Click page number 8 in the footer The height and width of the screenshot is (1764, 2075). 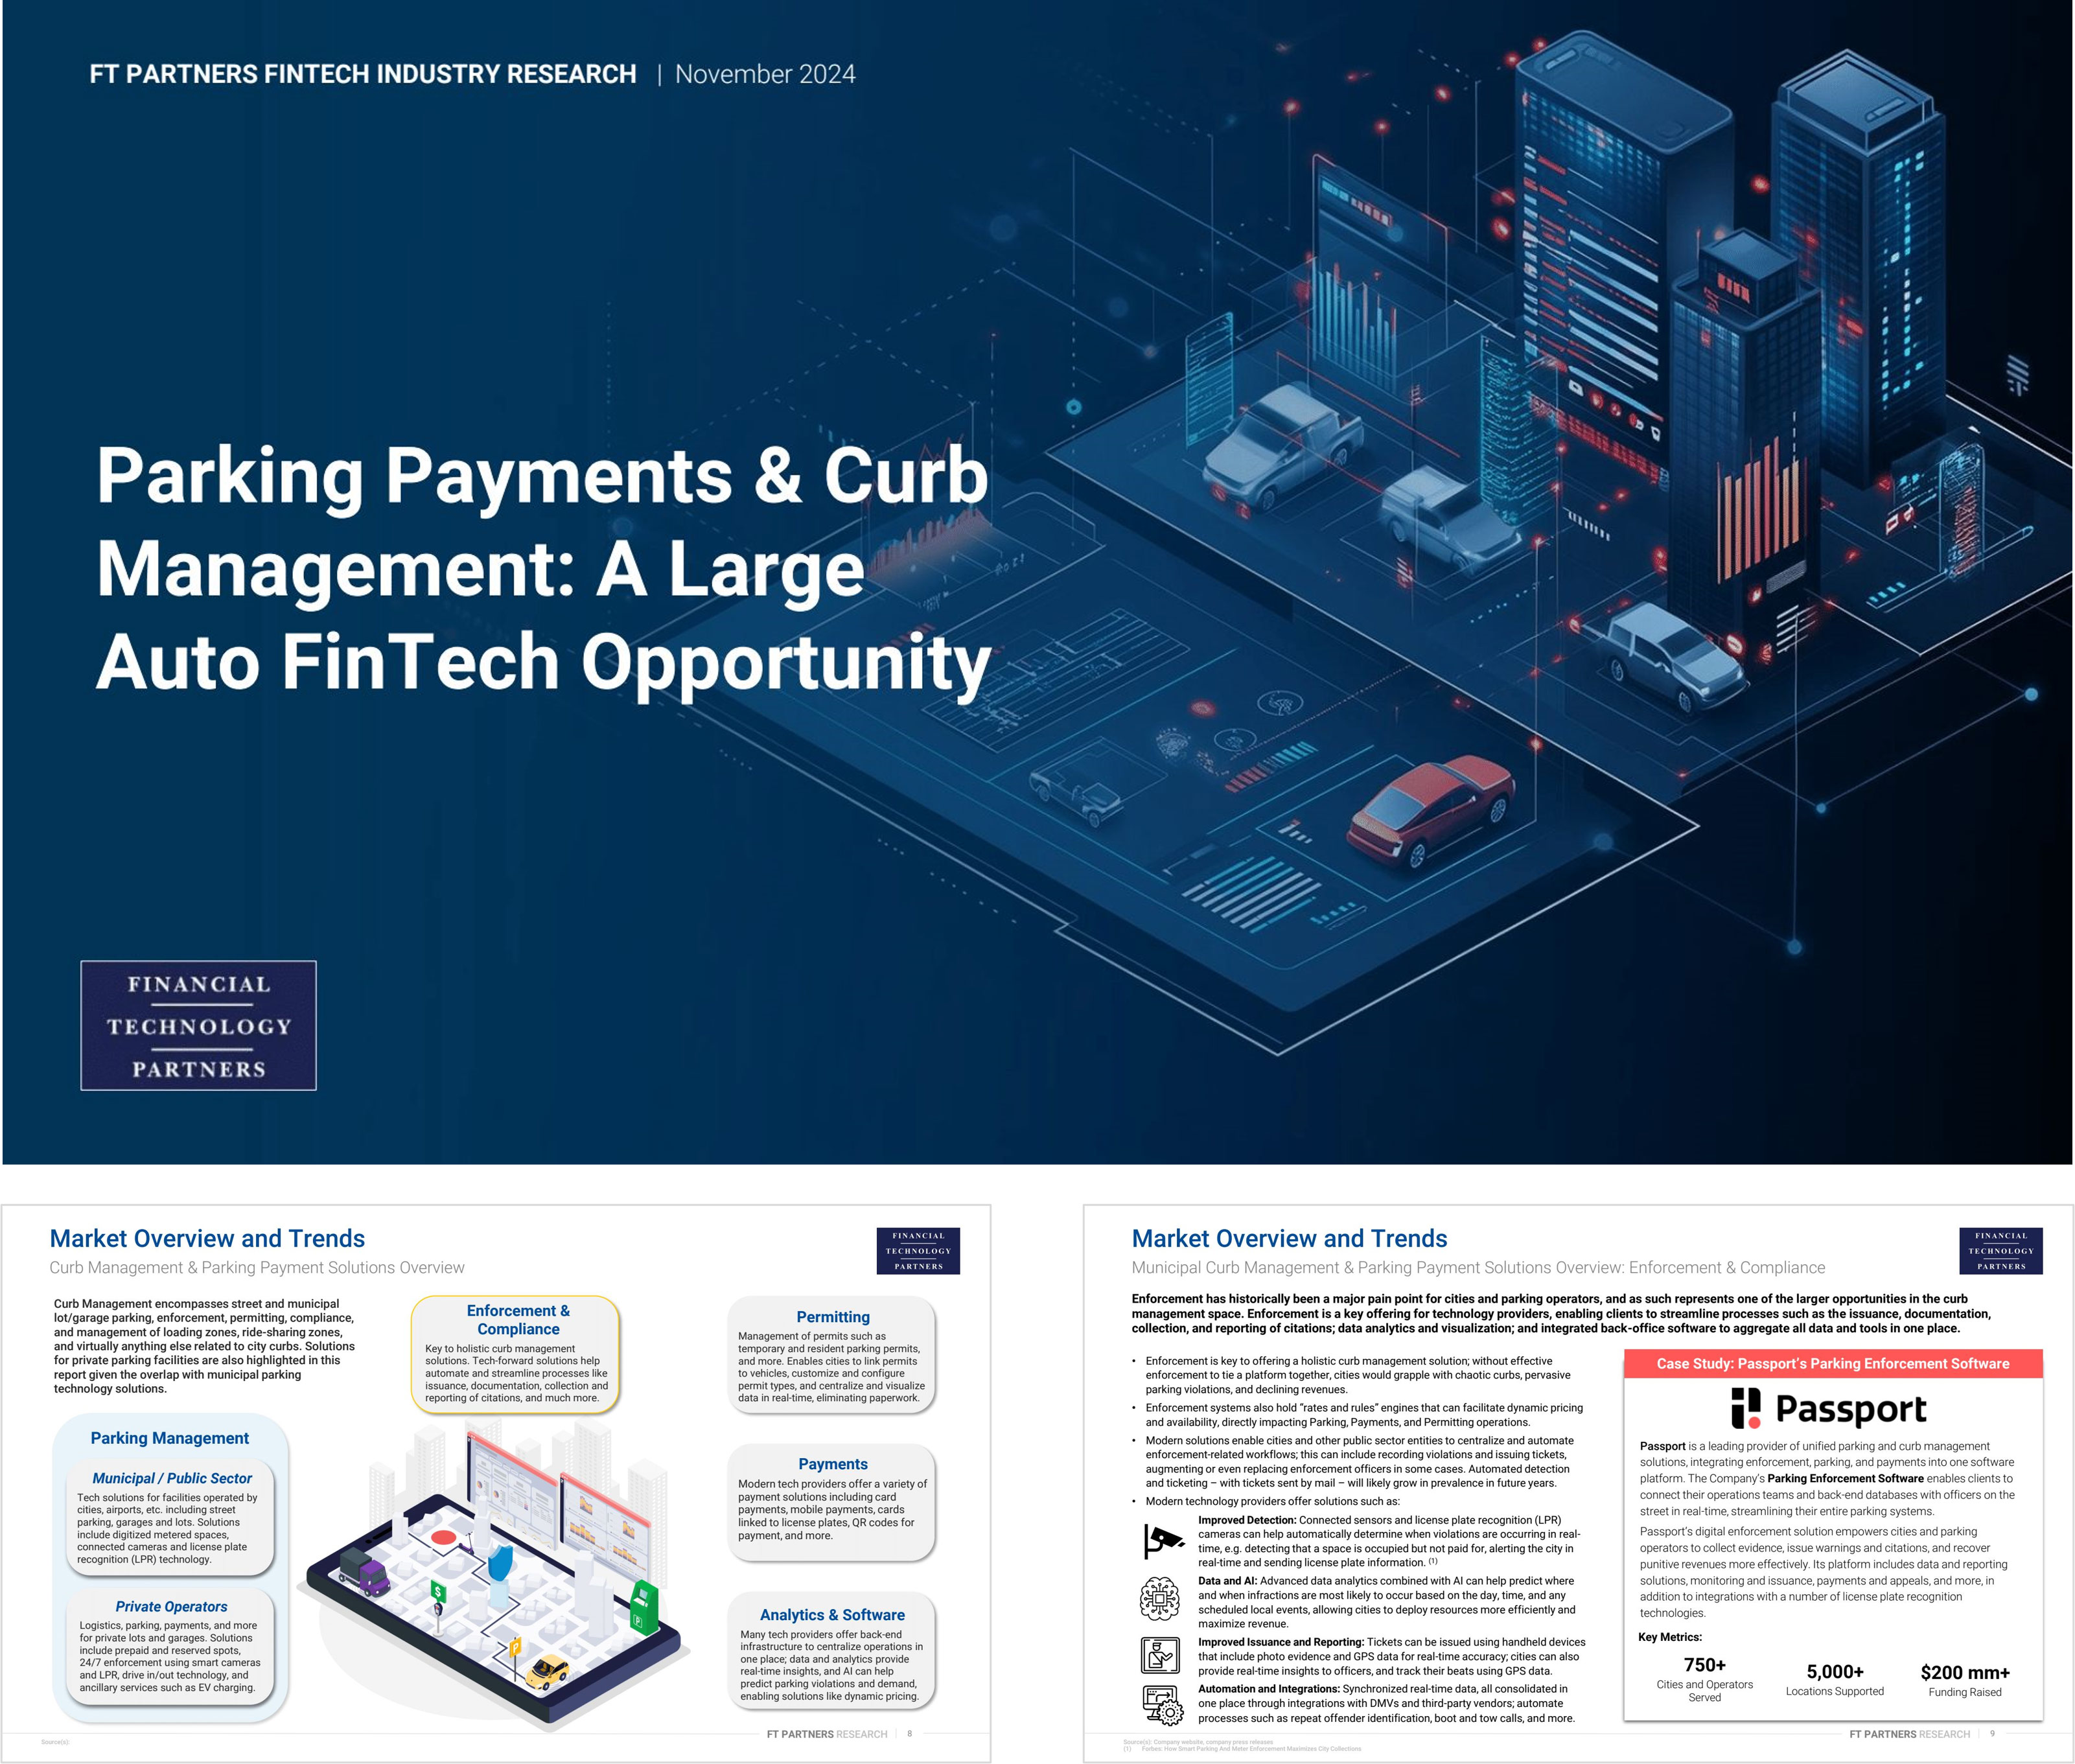tap(909, 1734)
